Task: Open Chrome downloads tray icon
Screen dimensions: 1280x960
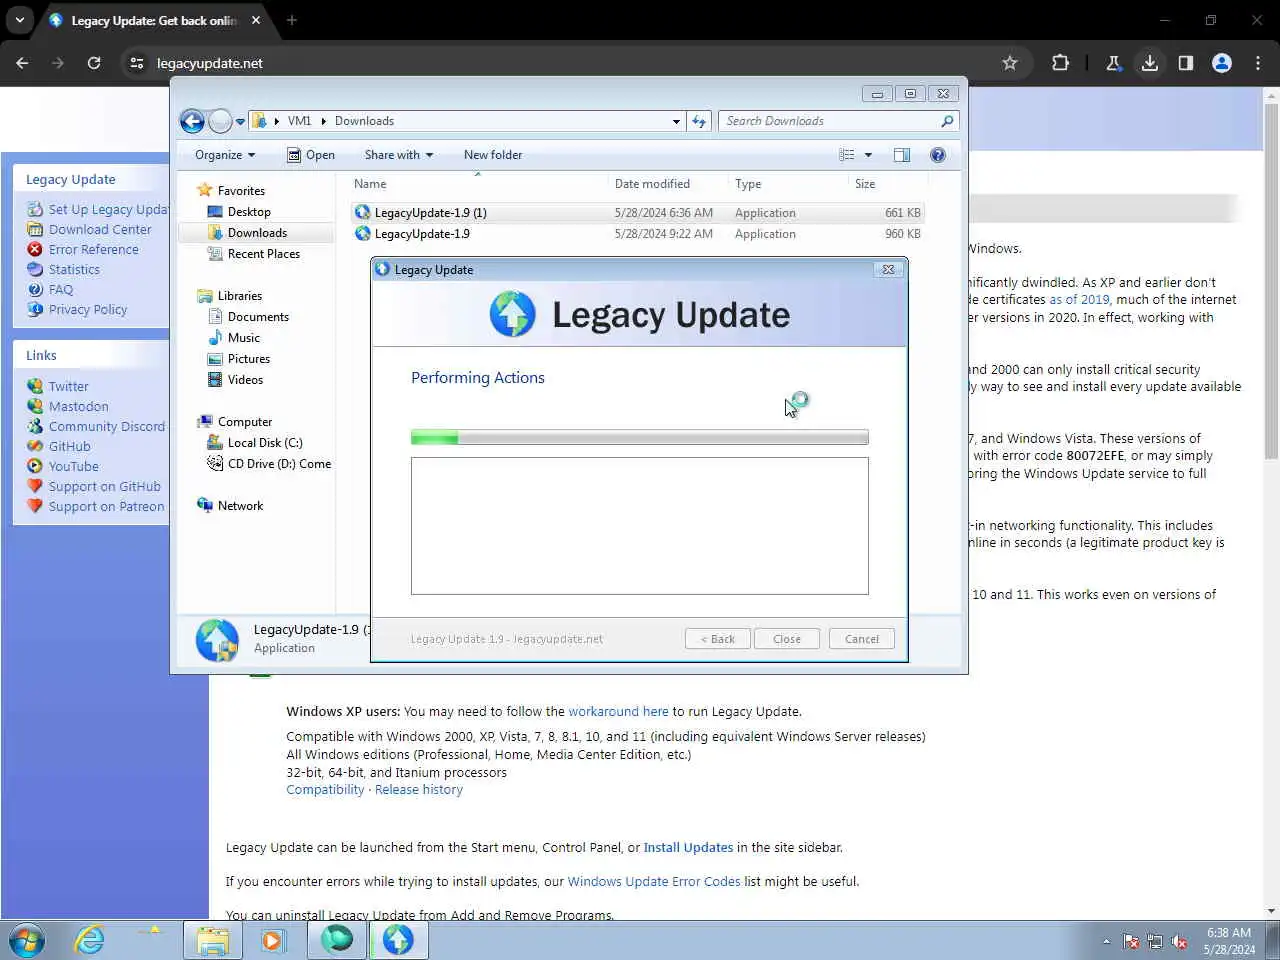Action: [1150, 63]
